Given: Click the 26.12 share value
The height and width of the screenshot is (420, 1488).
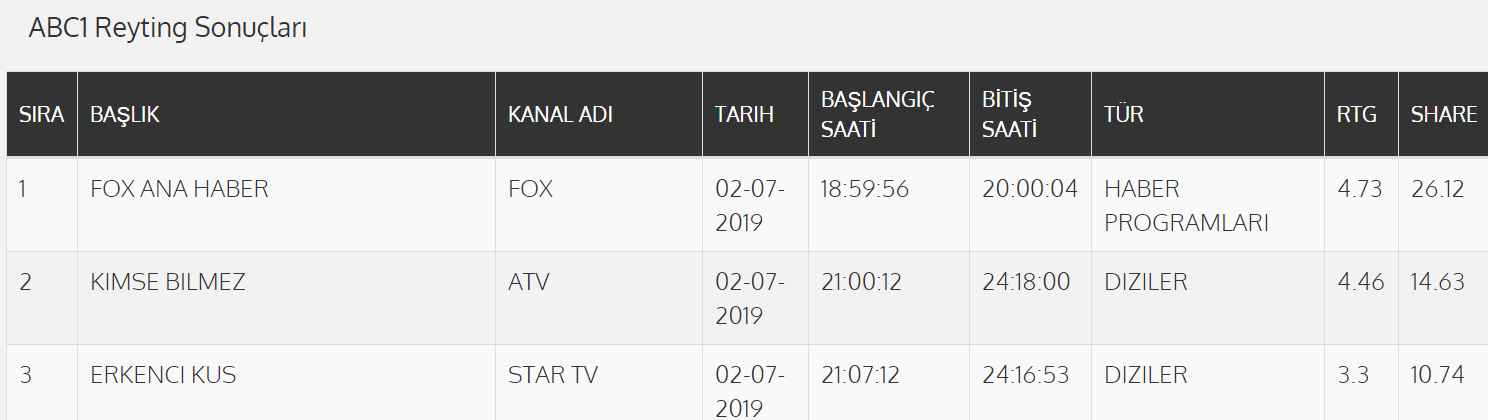Looking at the screenshot, I should coord(1437,189).
